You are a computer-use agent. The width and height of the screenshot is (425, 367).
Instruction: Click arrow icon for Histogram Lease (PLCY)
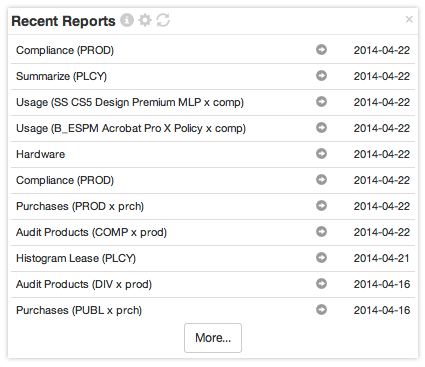[x=321, y=258]
